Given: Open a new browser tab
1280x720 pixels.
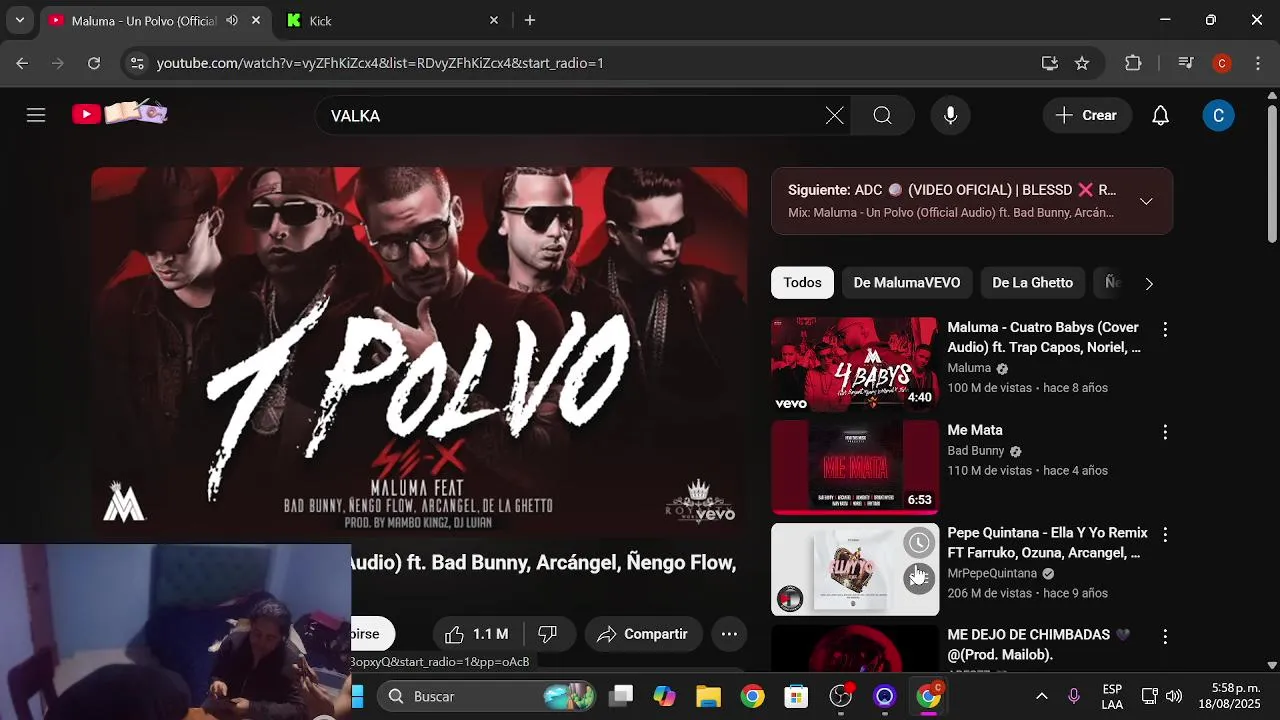Looking at the screenshot, I should coord(530,20).
